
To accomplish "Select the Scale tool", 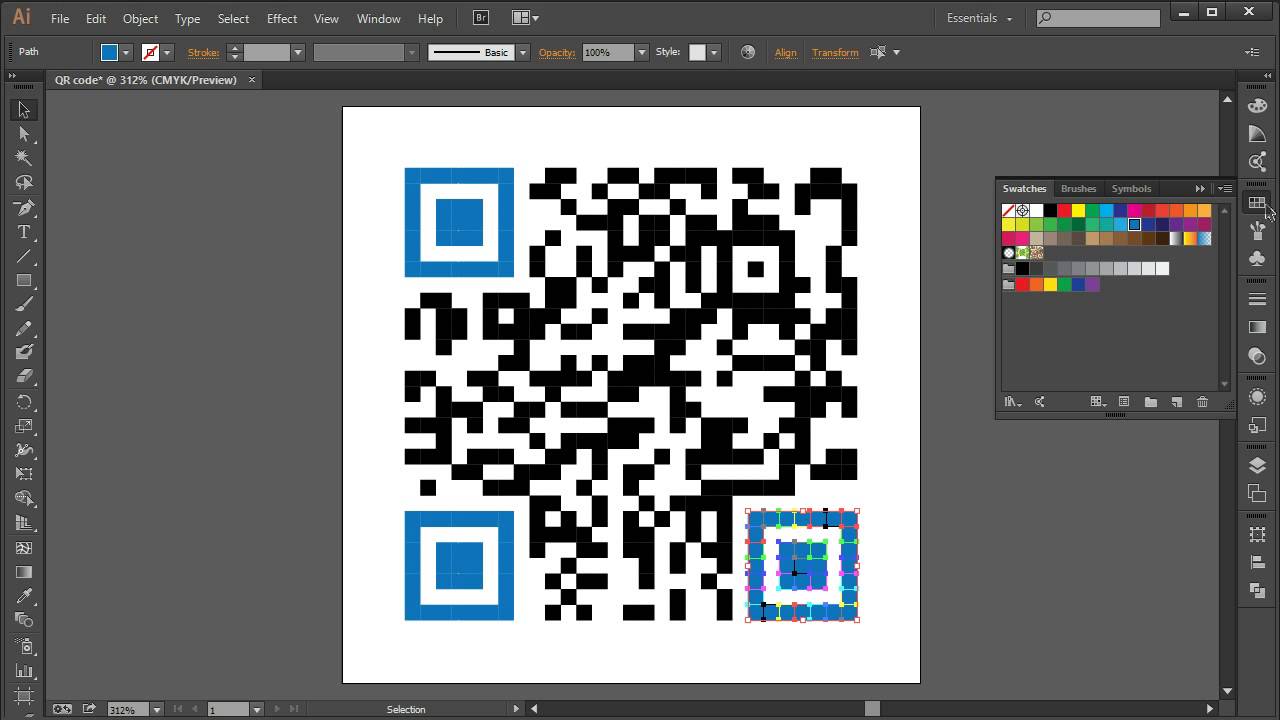I will (24, 426).
